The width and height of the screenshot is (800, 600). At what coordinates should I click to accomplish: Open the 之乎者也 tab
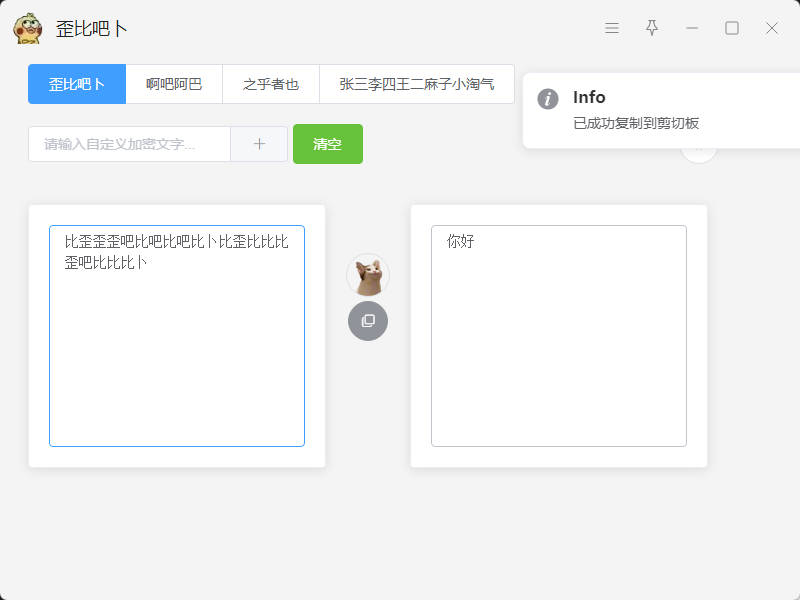(x=271, y=84)
